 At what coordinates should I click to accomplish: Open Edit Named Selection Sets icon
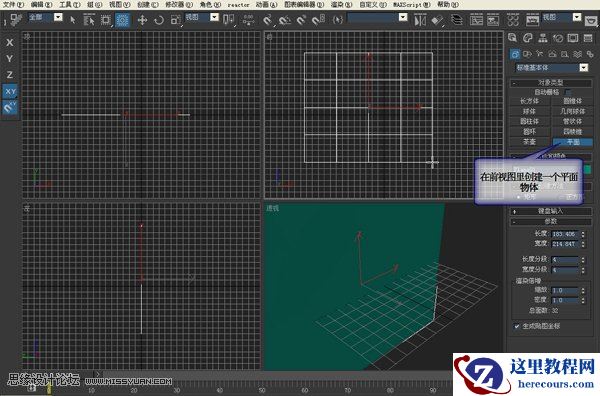coord(338,20)
